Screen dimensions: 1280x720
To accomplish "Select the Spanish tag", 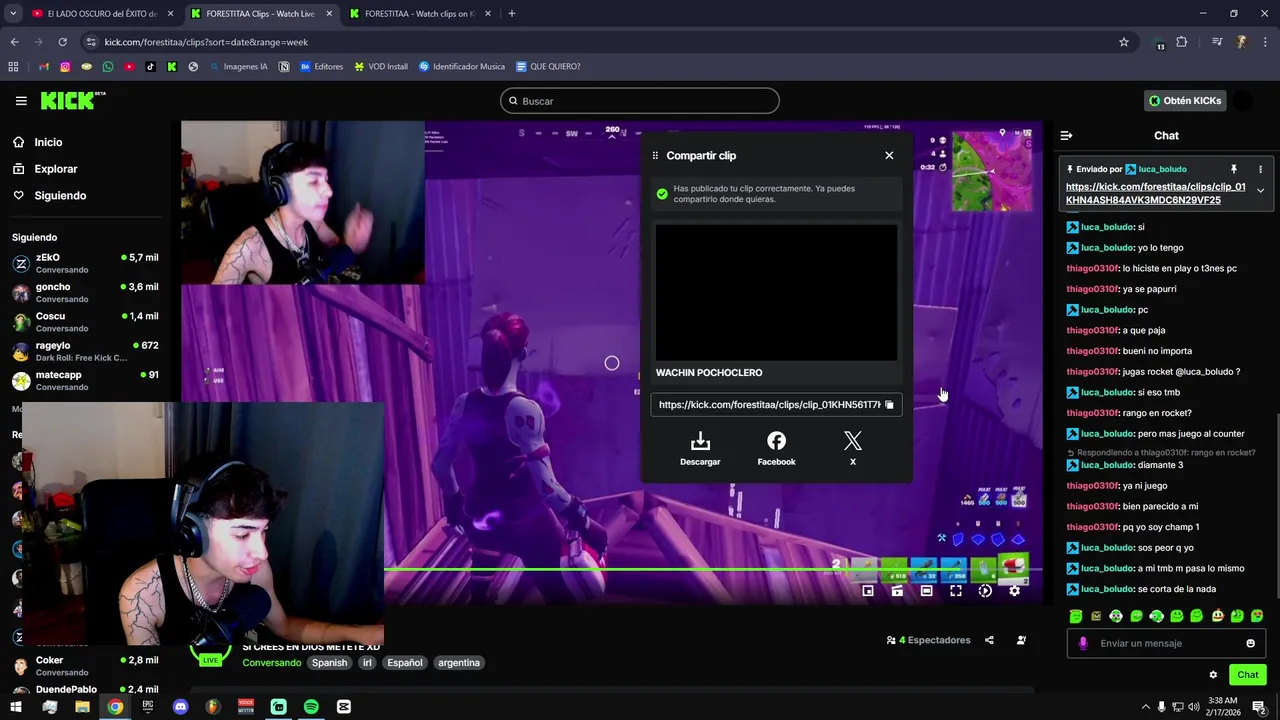I will (329, 663).
